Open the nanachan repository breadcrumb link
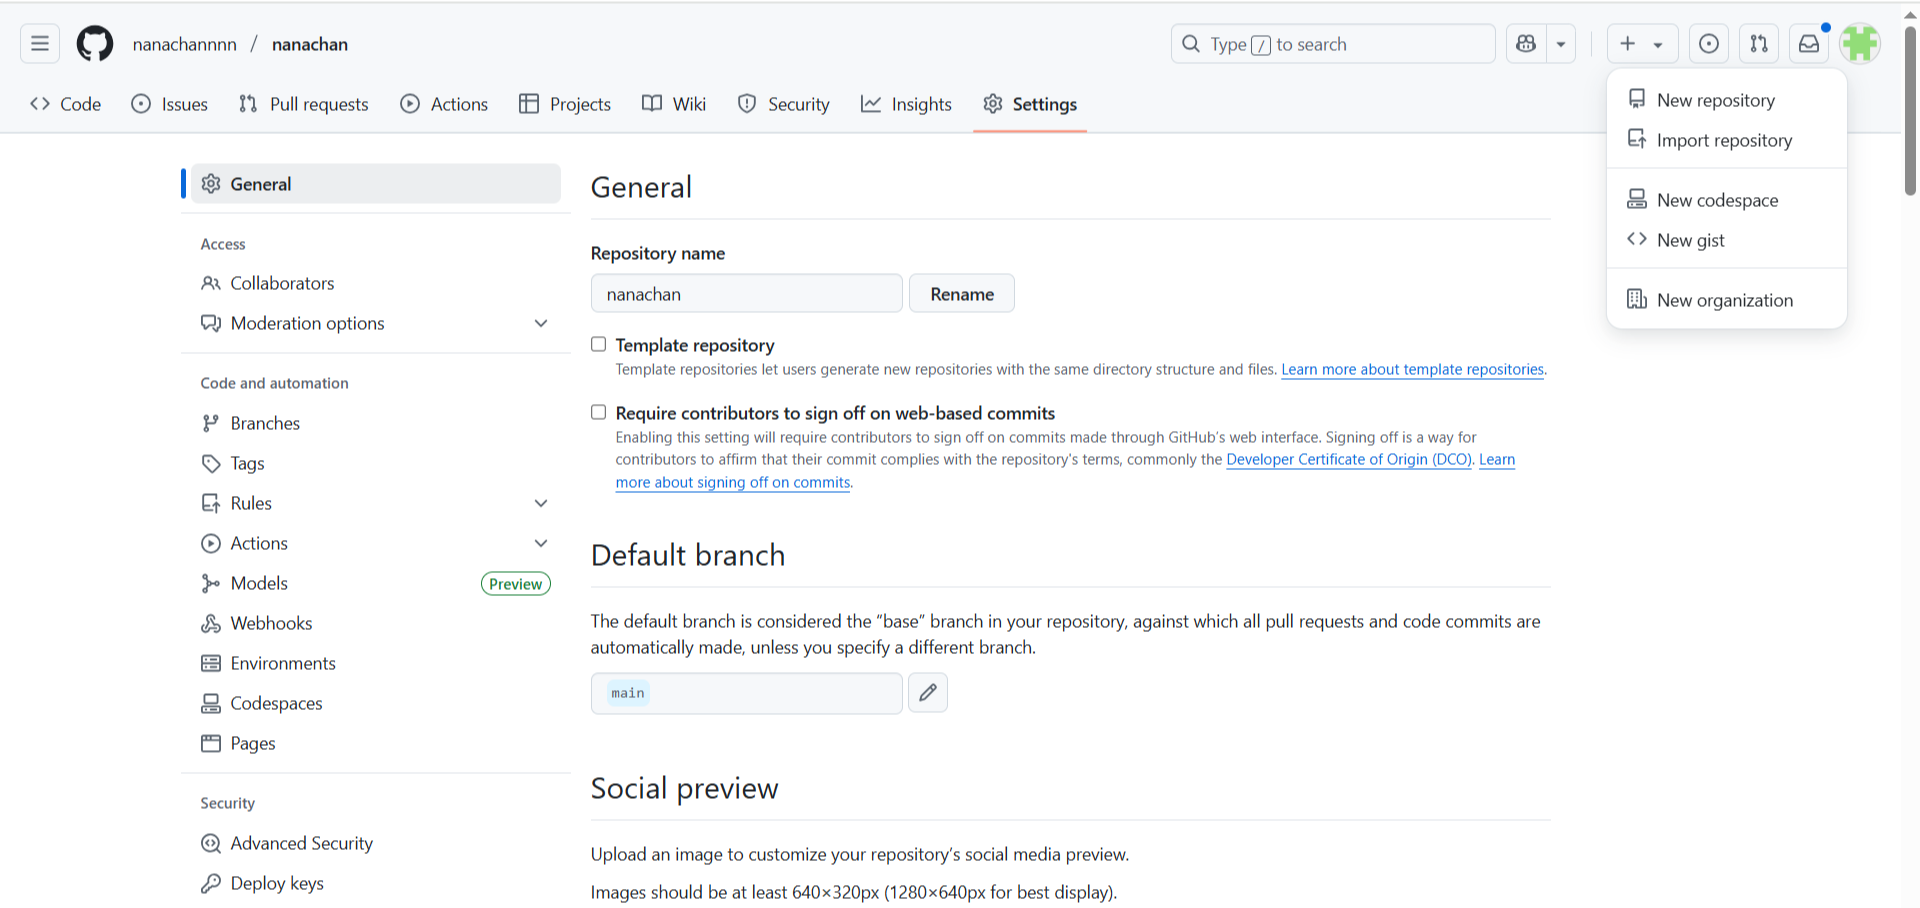 click(310, 44)
